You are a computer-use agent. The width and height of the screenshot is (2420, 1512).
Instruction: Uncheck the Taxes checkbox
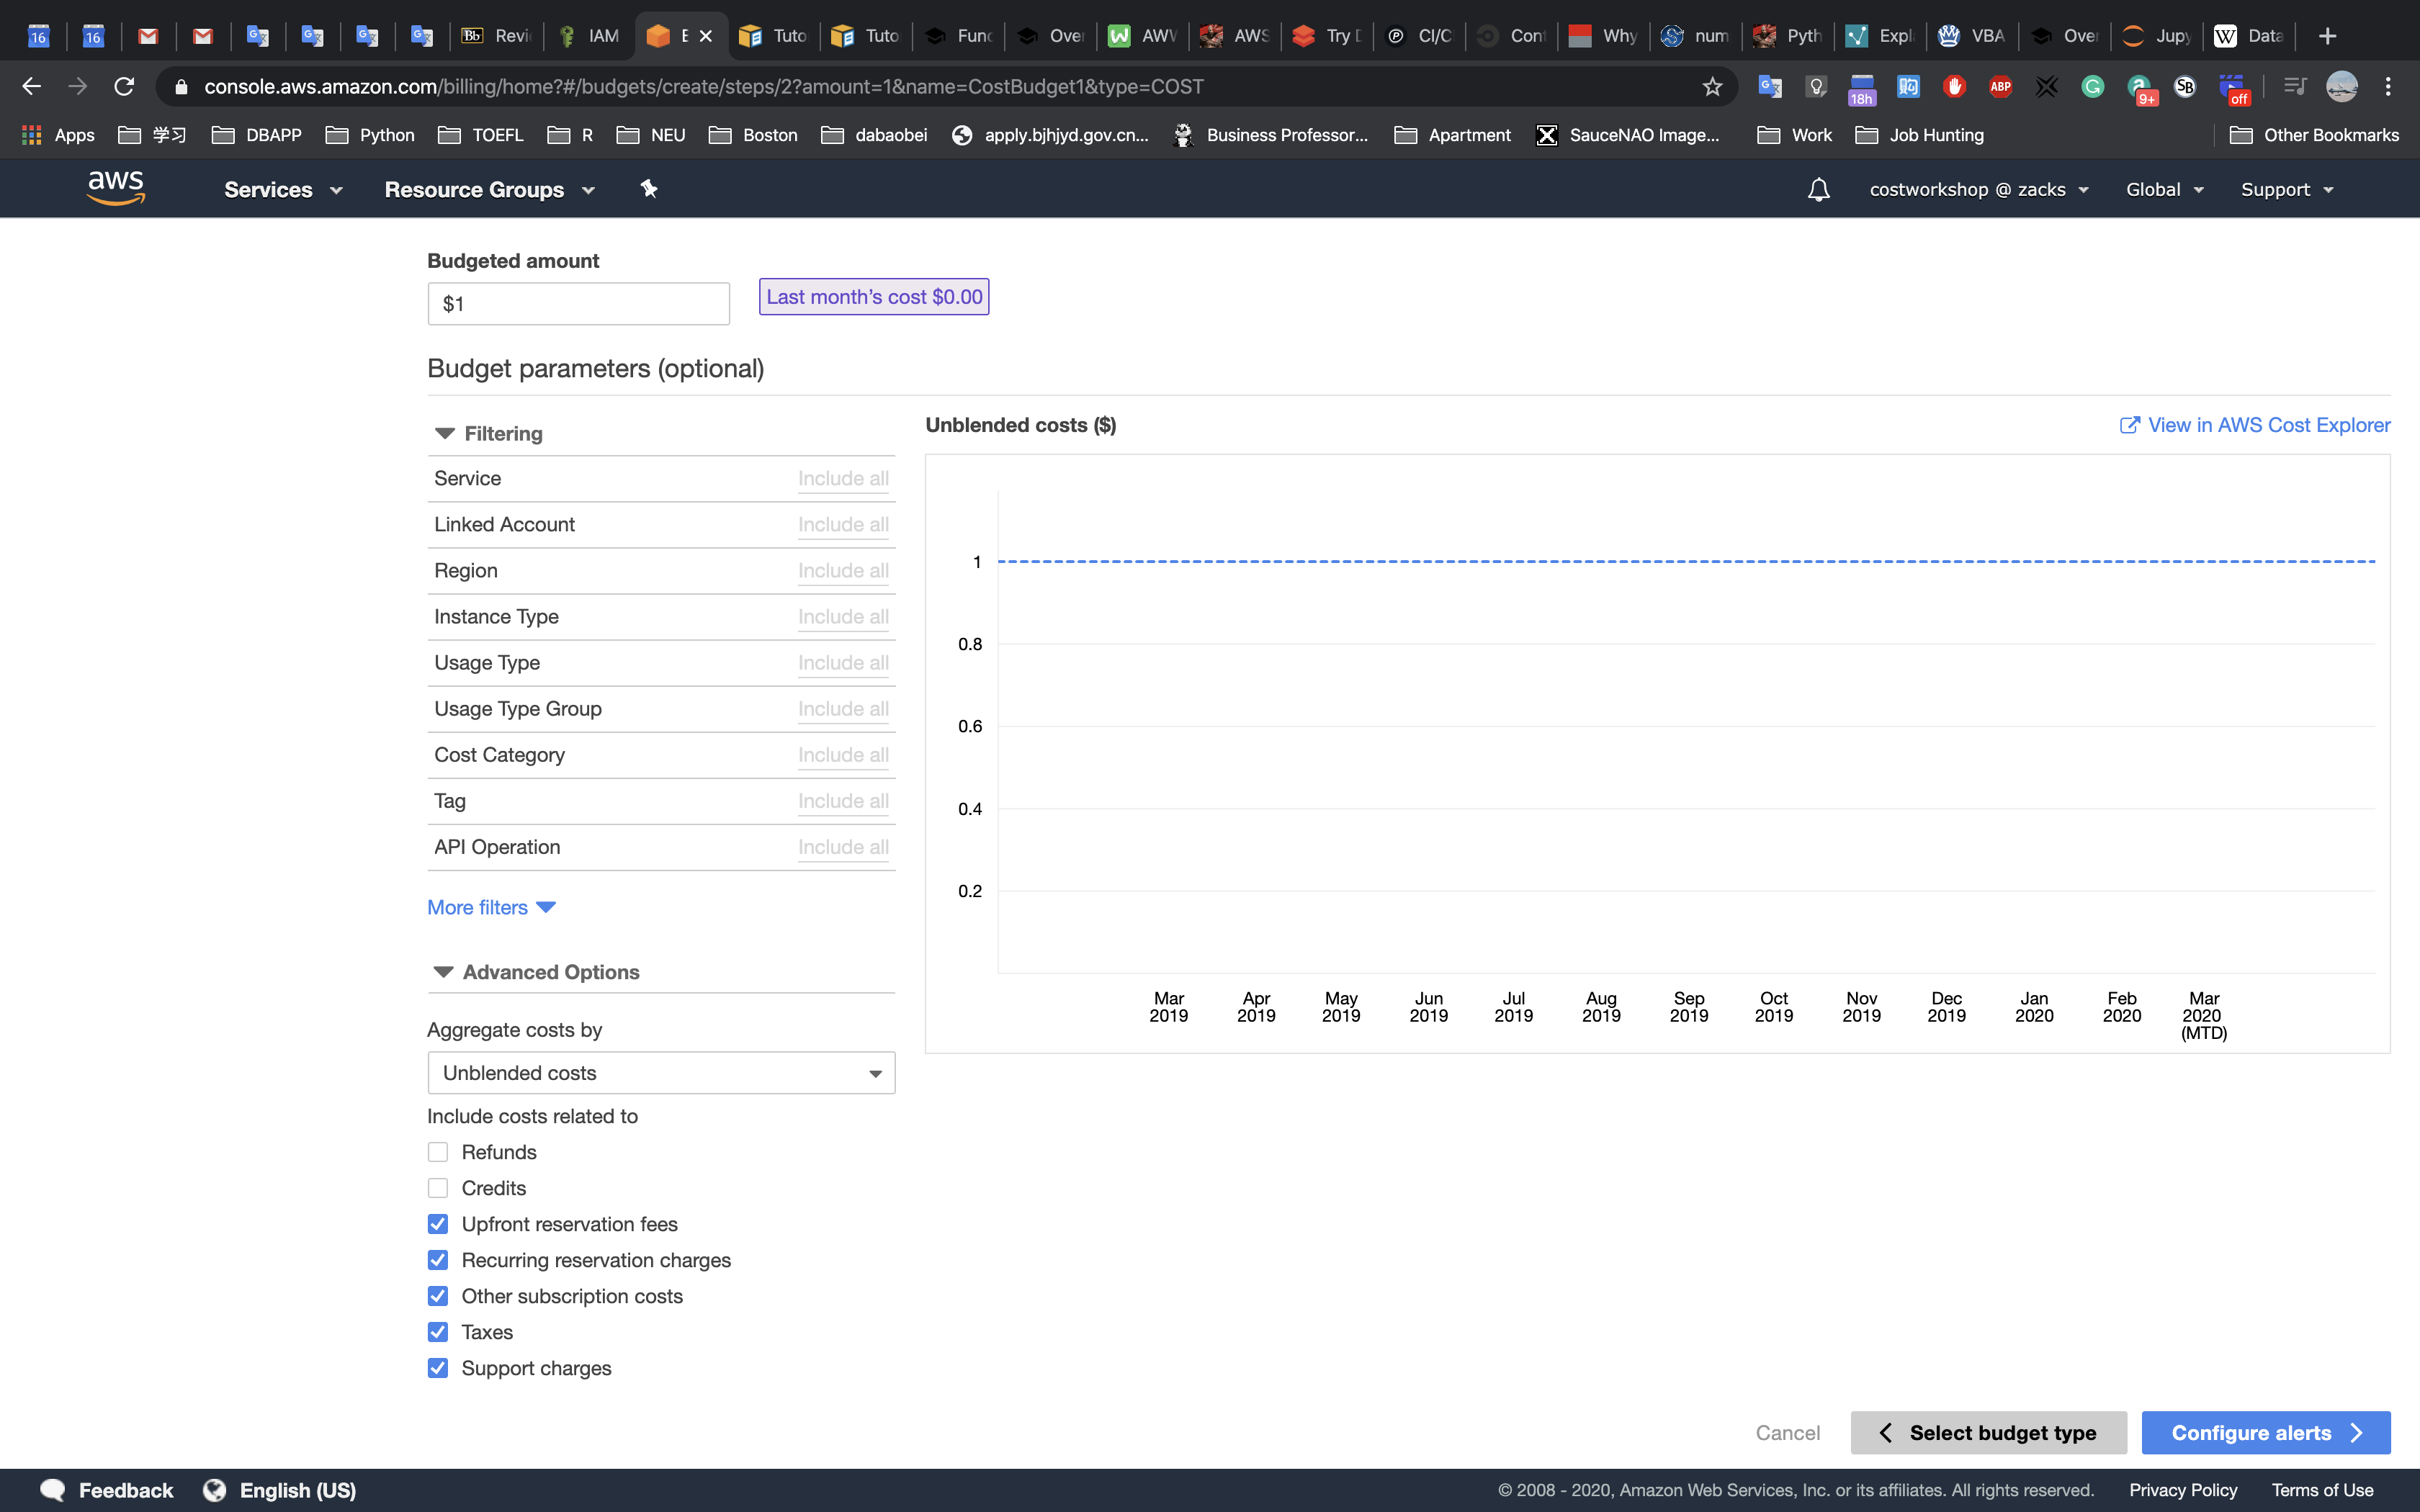tap(438, 1332)
